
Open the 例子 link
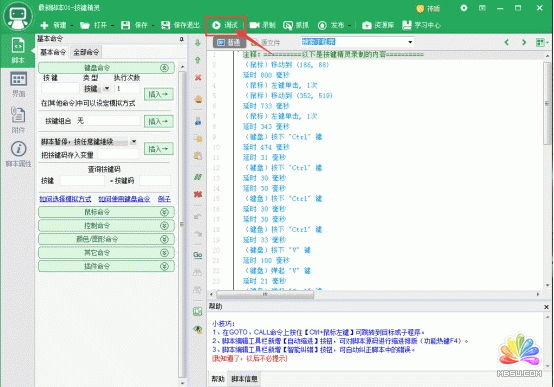[164, 199]
